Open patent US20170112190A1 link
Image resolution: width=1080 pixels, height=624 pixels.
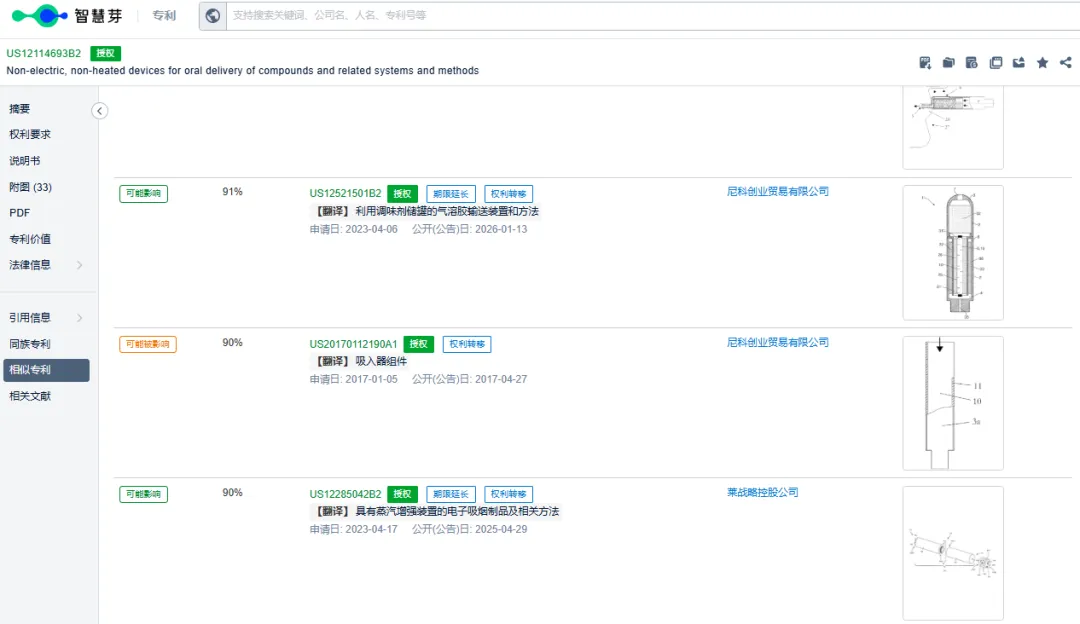(x=353, y=344)
